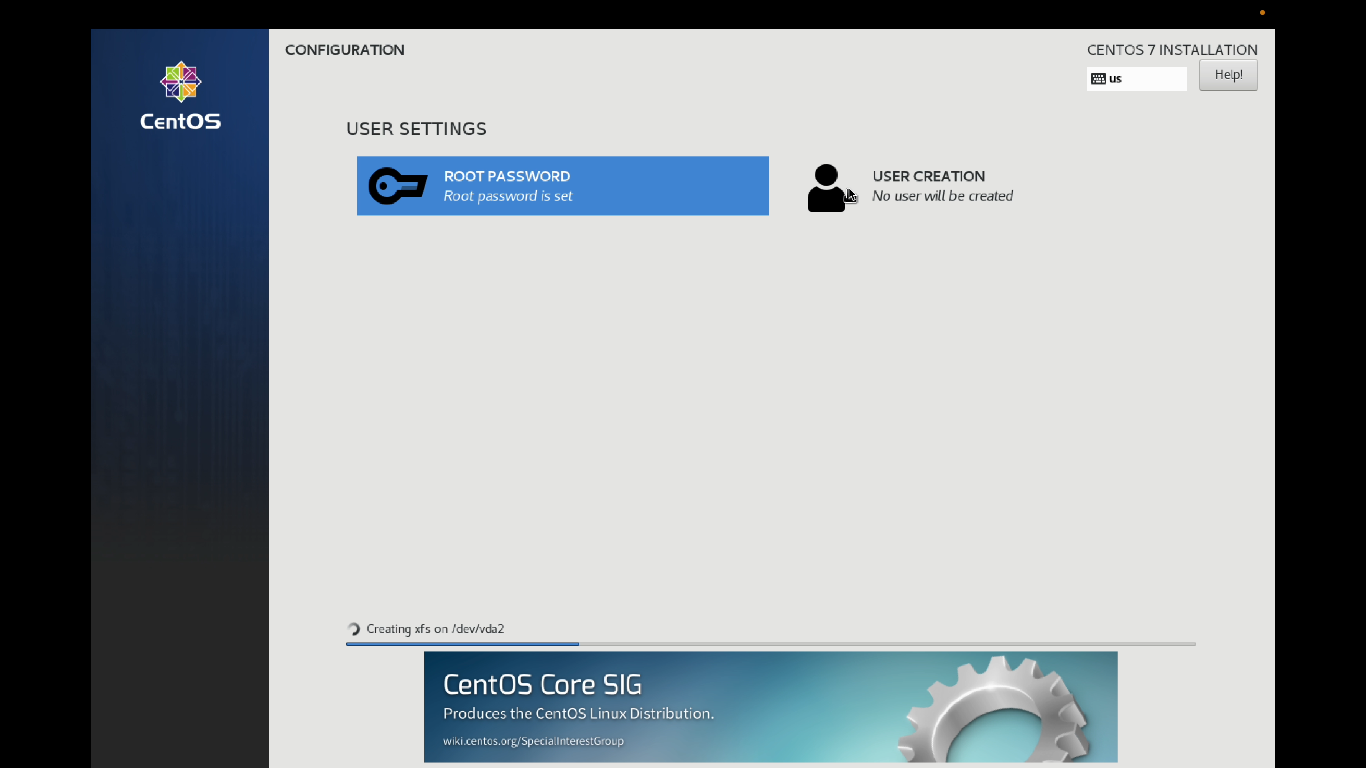Click the Help! button

[1228, 75]
